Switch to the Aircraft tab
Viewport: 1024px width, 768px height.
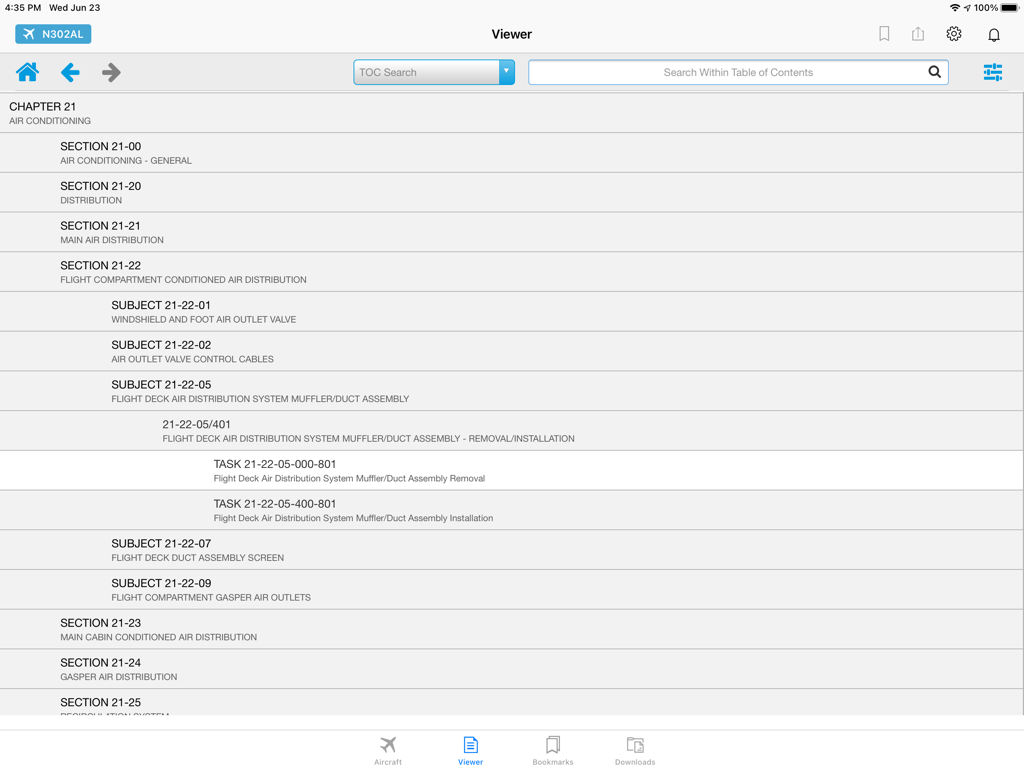(x=388, y=750)
